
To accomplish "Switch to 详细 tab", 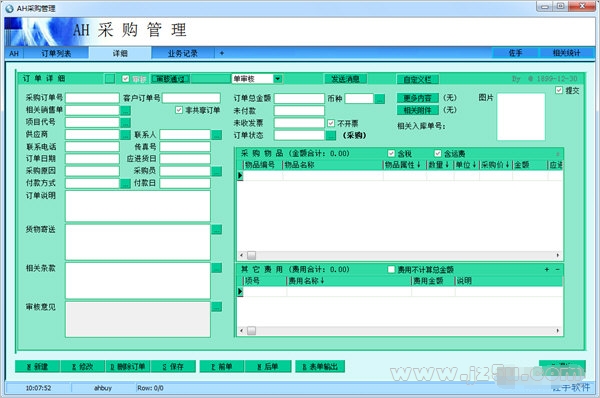I will pyautogui.click(x=120, y=53).
